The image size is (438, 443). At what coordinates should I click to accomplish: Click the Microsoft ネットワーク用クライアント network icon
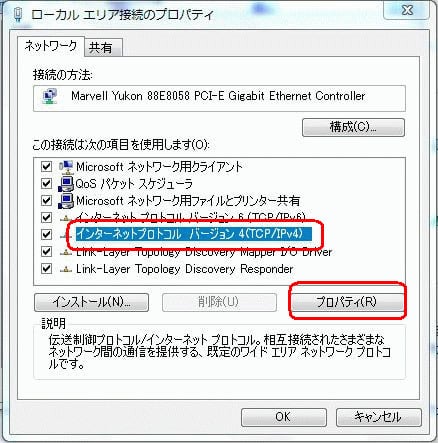(66, 166)
